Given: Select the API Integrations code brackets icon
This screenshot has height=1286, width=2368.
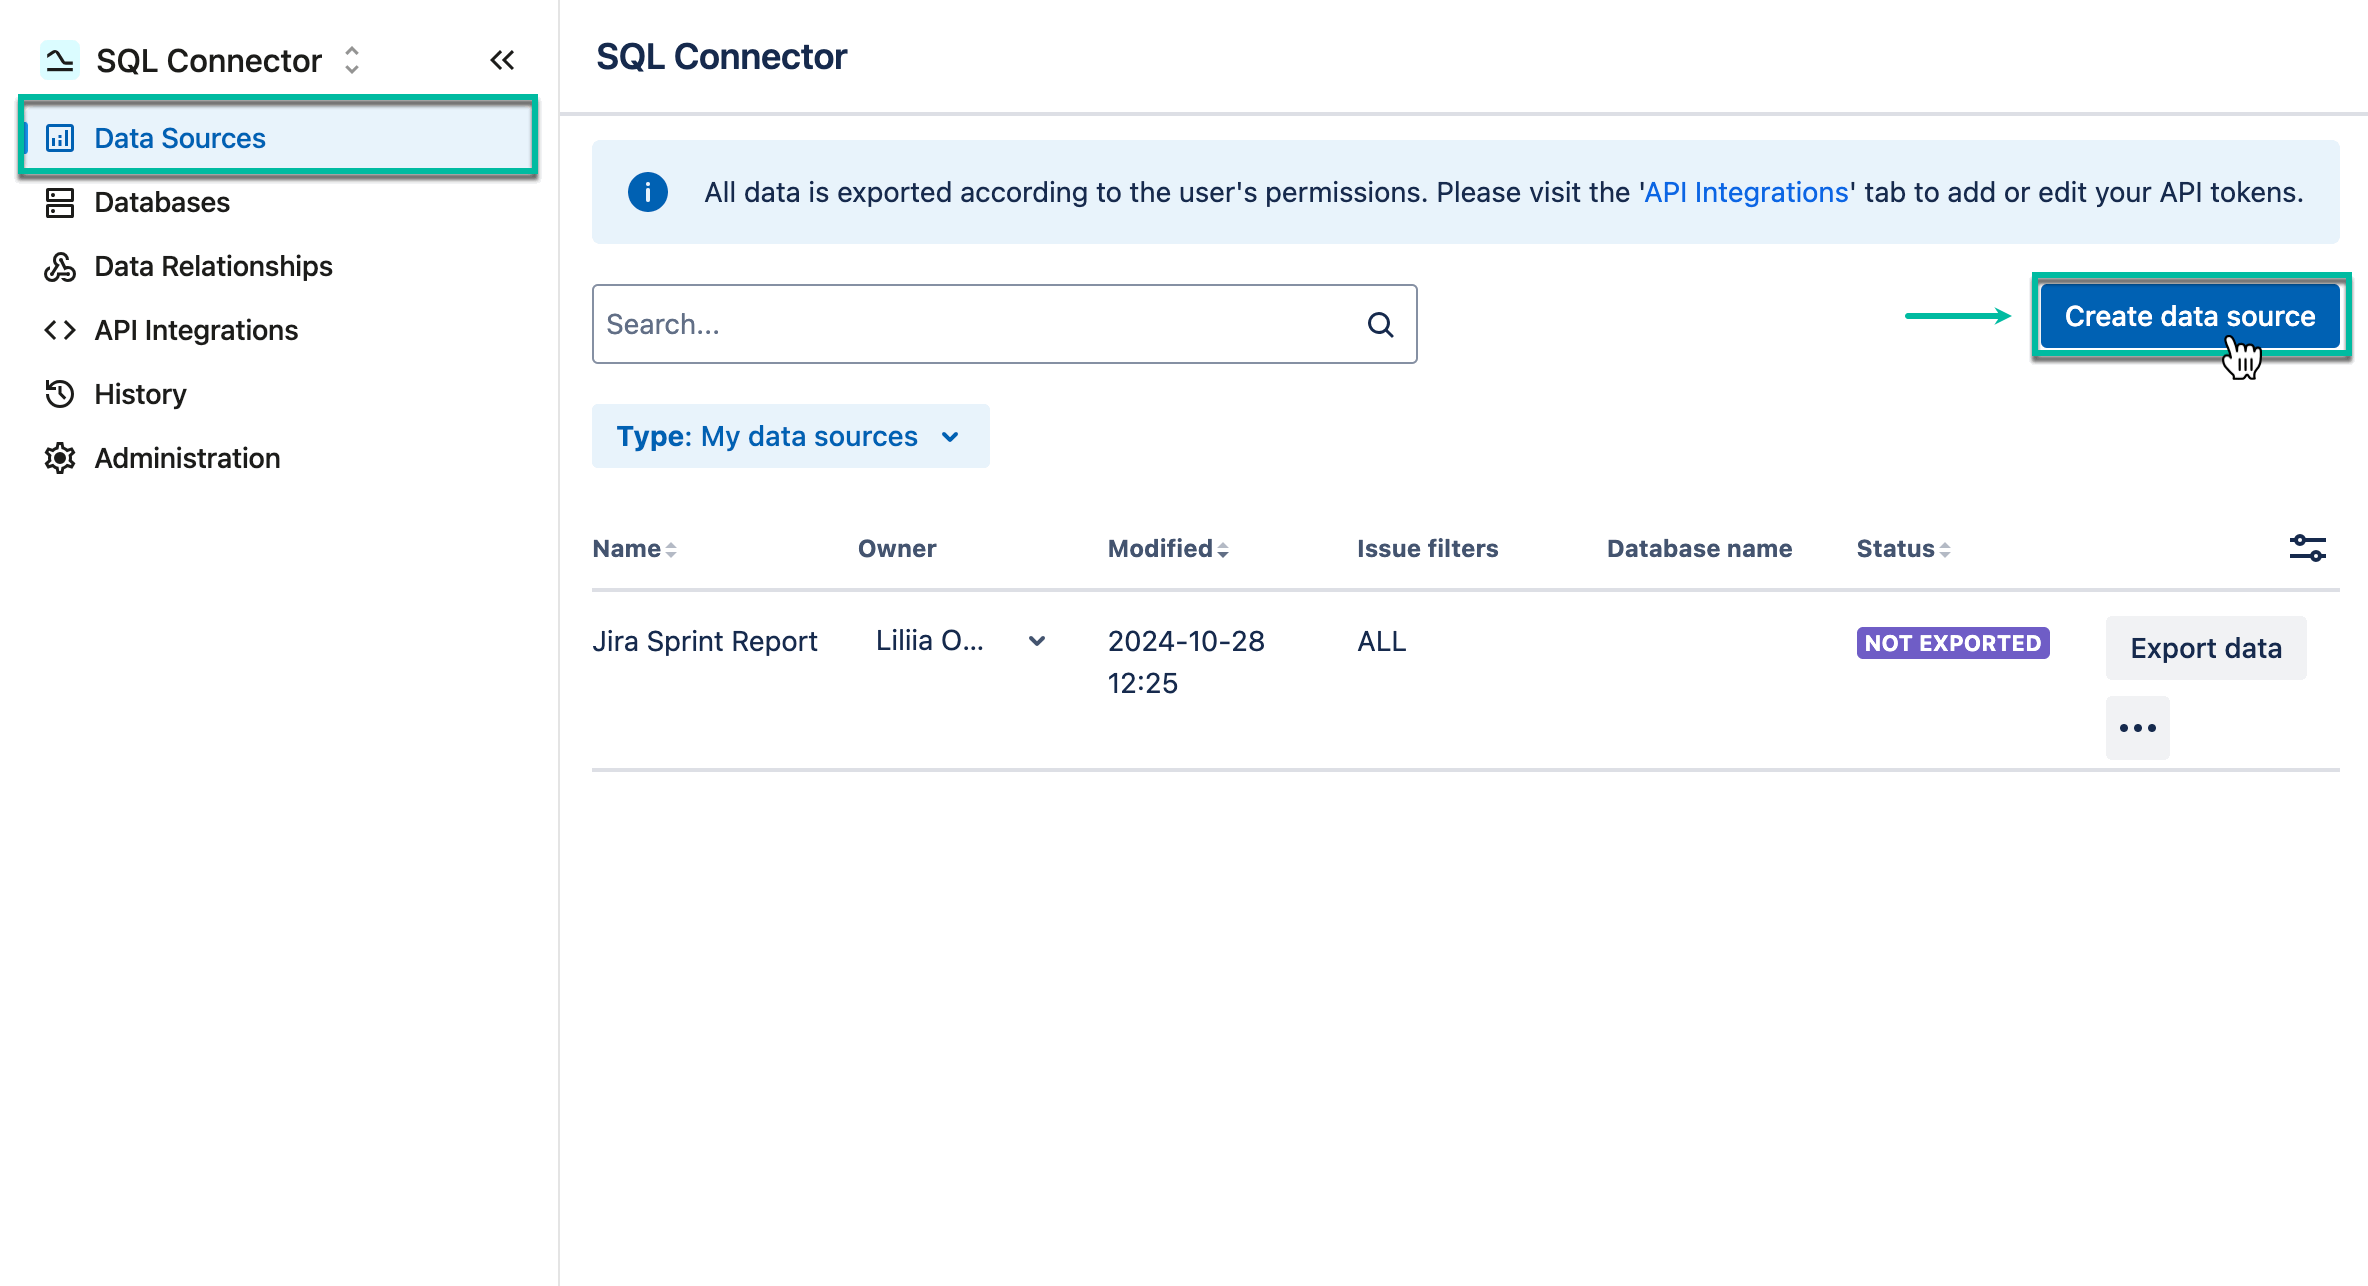Looking at the screenshot, I should [59, 330].
